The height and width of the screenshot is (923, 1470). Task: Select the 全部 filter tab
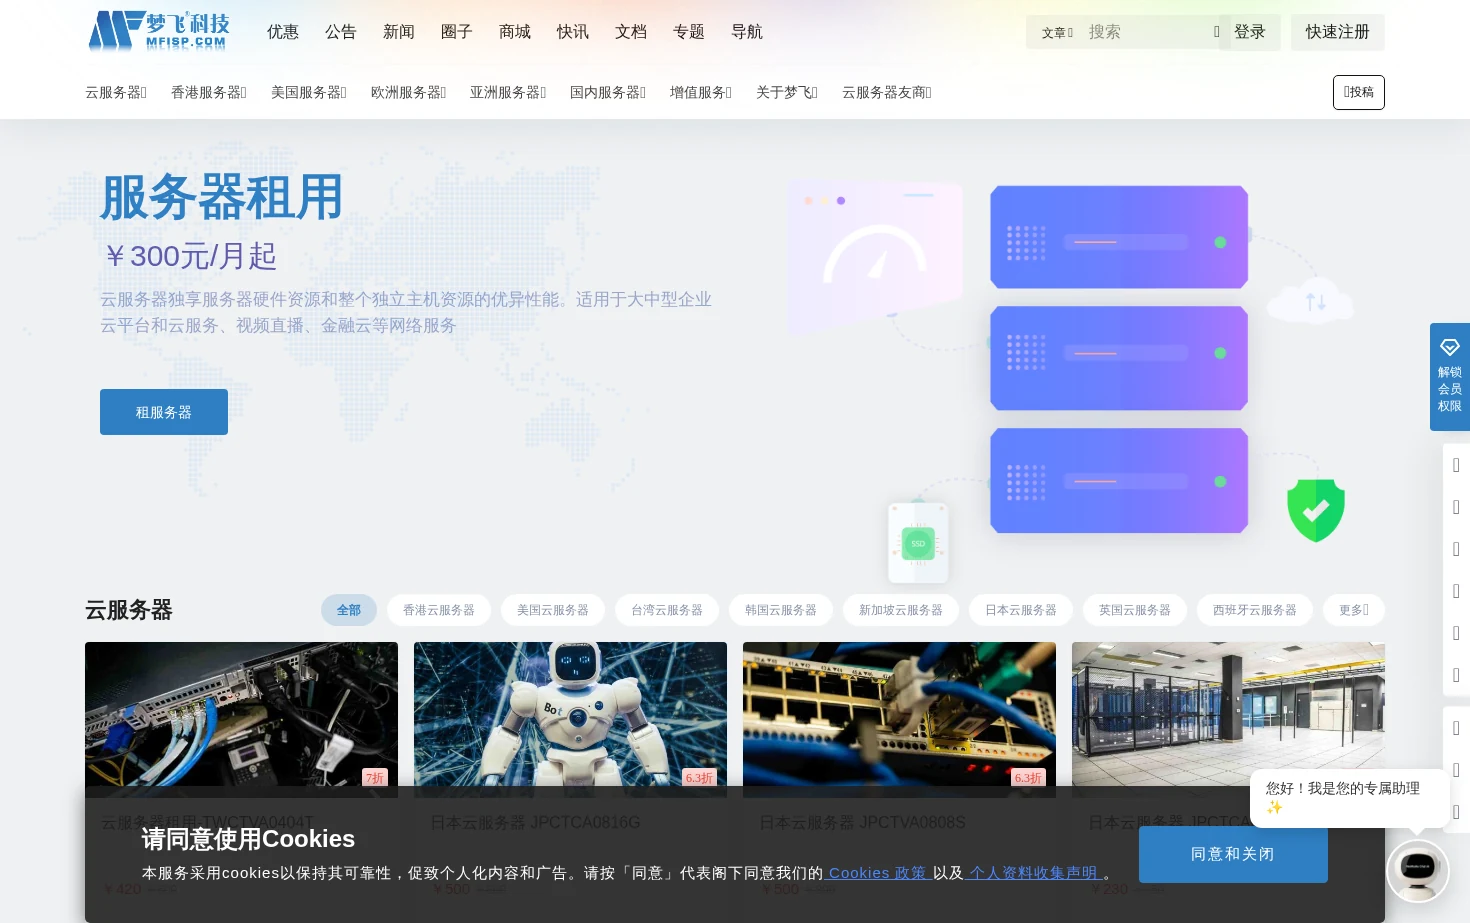(349, 610)
